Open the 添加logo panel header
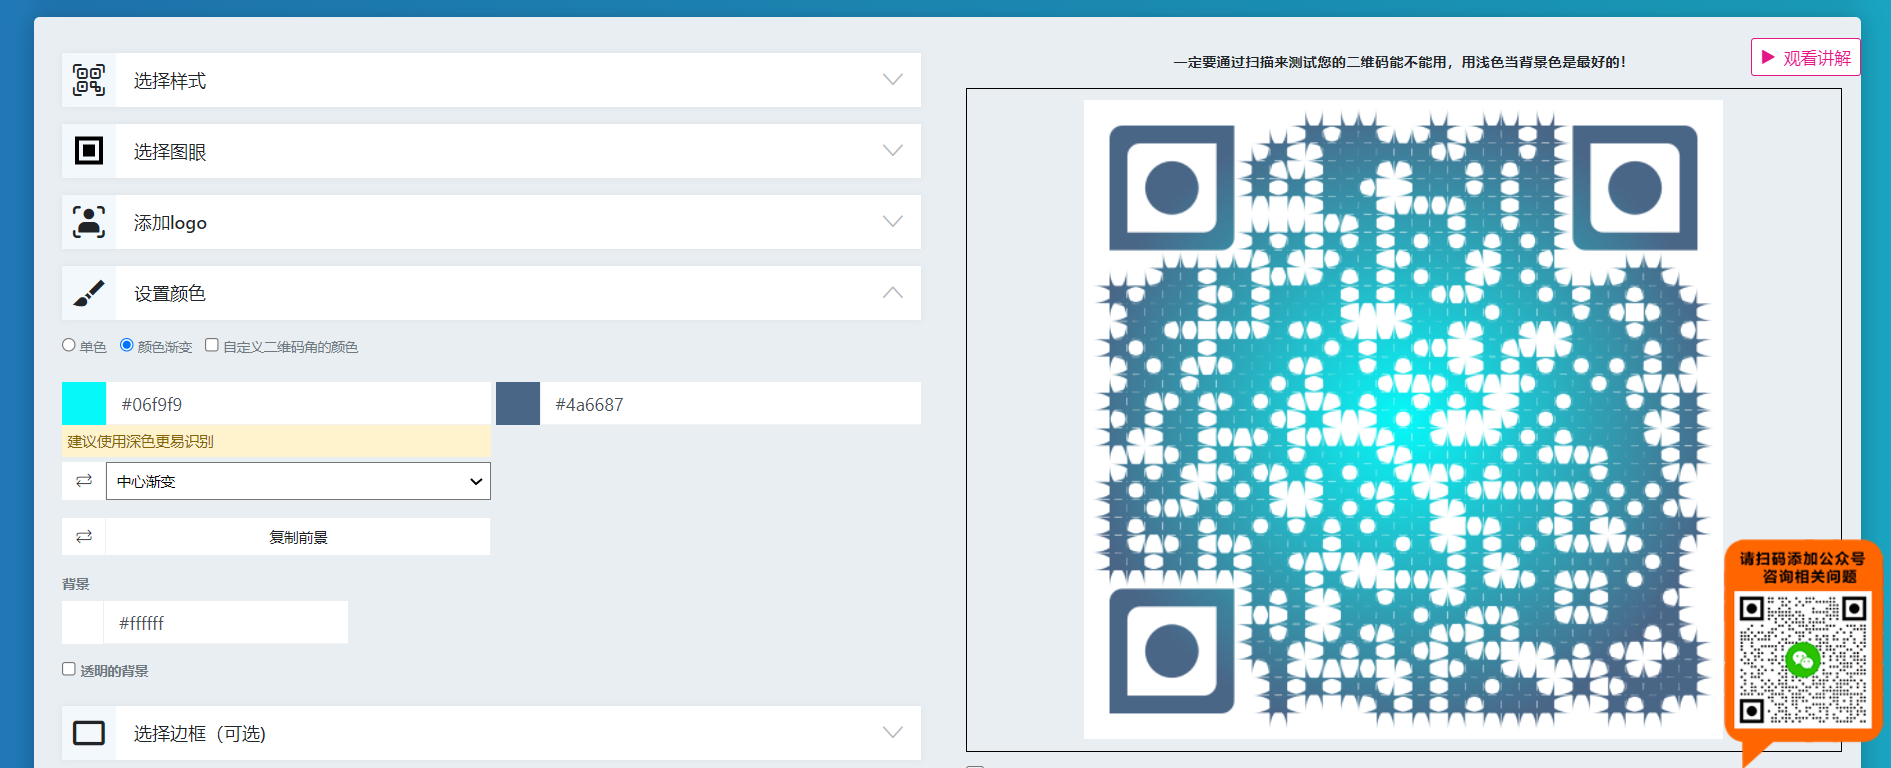Image resolution: width=1891 pixels, height=768 pixels. 491,222
